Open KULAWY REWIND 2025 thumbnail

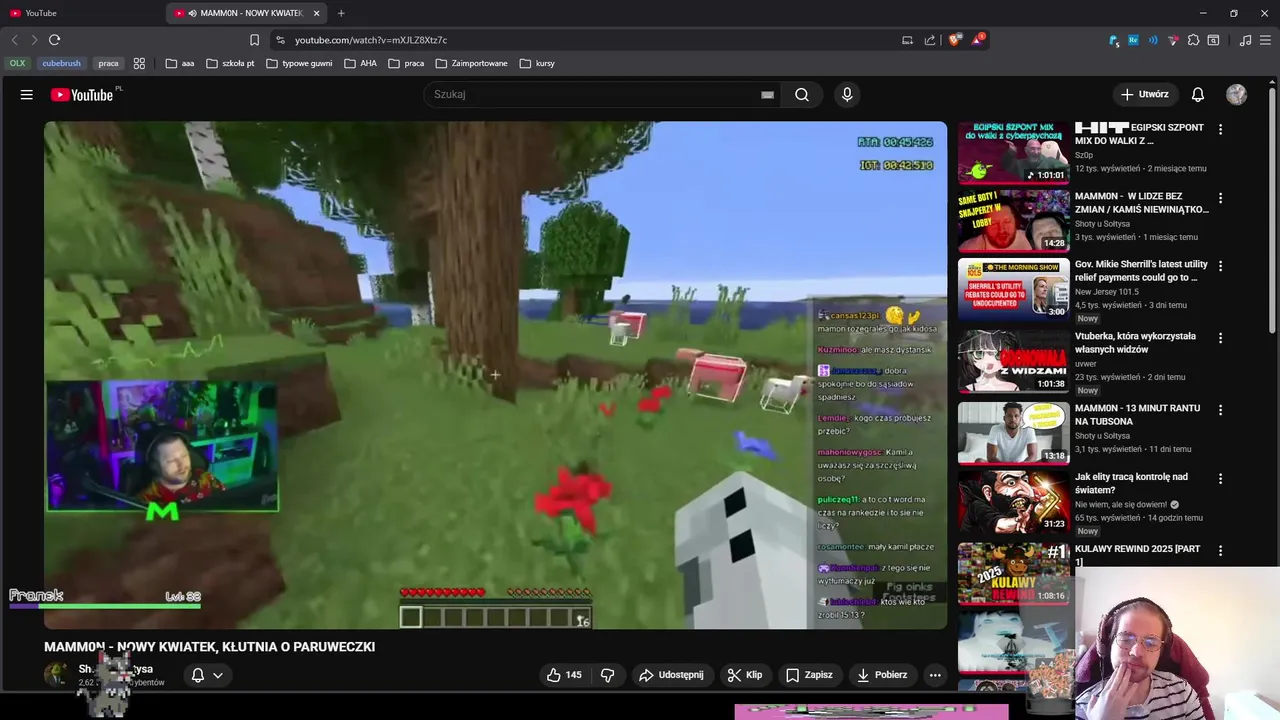click(1013, 573)
